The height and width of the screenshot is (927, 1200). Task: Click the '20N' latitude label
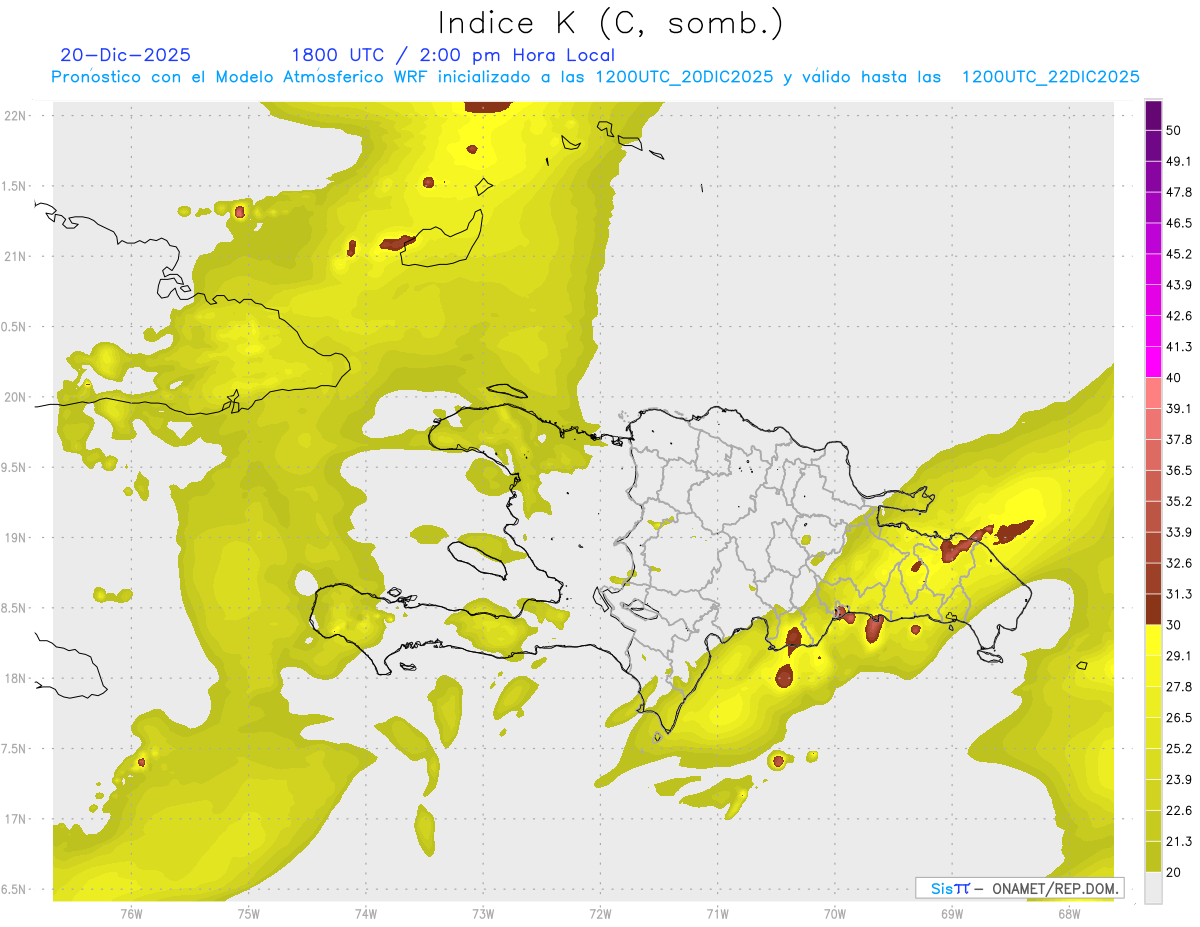click(15, 397)
